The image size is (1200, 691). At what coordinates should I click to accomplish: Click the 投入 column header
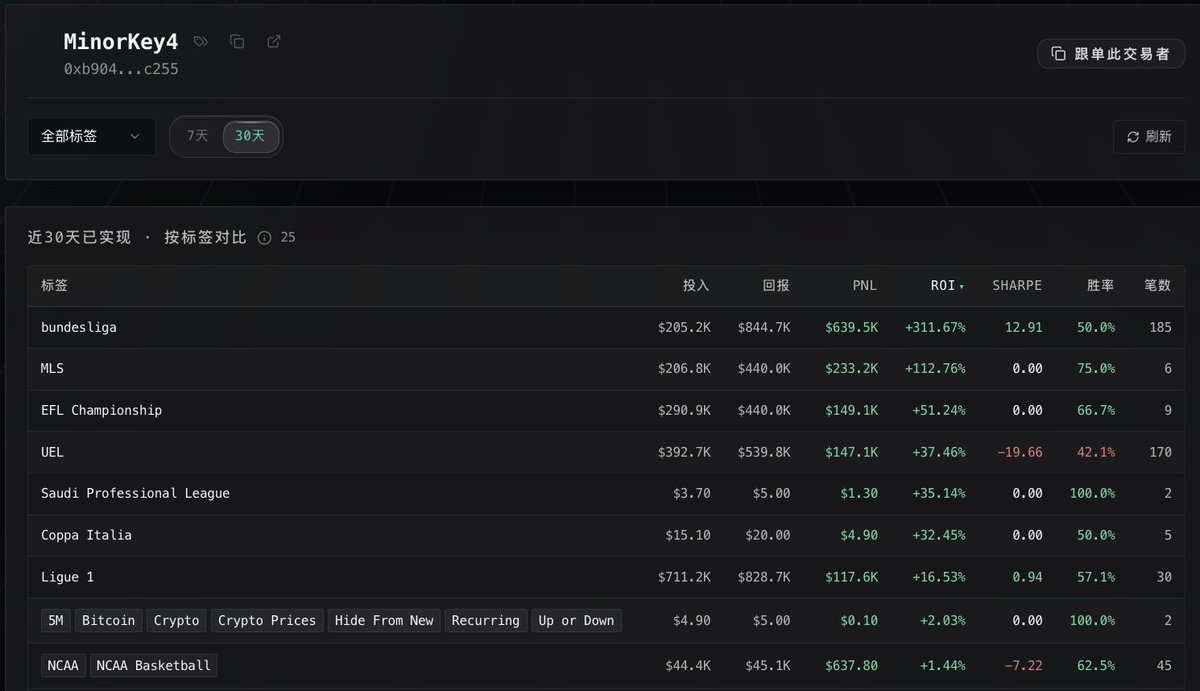pyautogui.click(x=696, y=286)
